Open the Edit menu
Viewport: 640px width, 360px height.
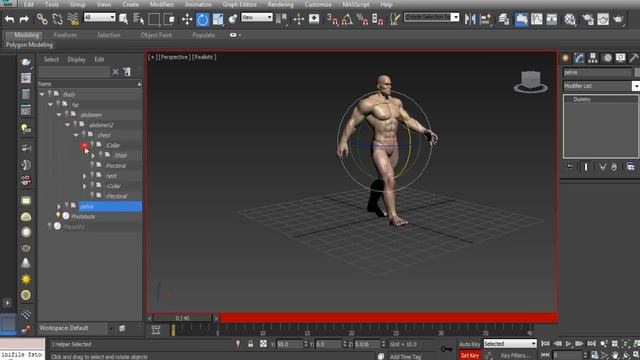(29, 4)
